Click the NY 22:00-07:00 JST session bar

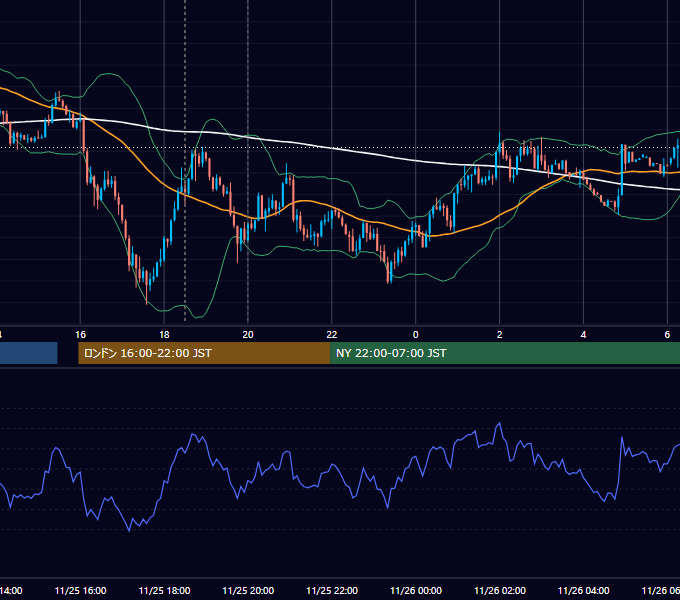tap(505, 353)
